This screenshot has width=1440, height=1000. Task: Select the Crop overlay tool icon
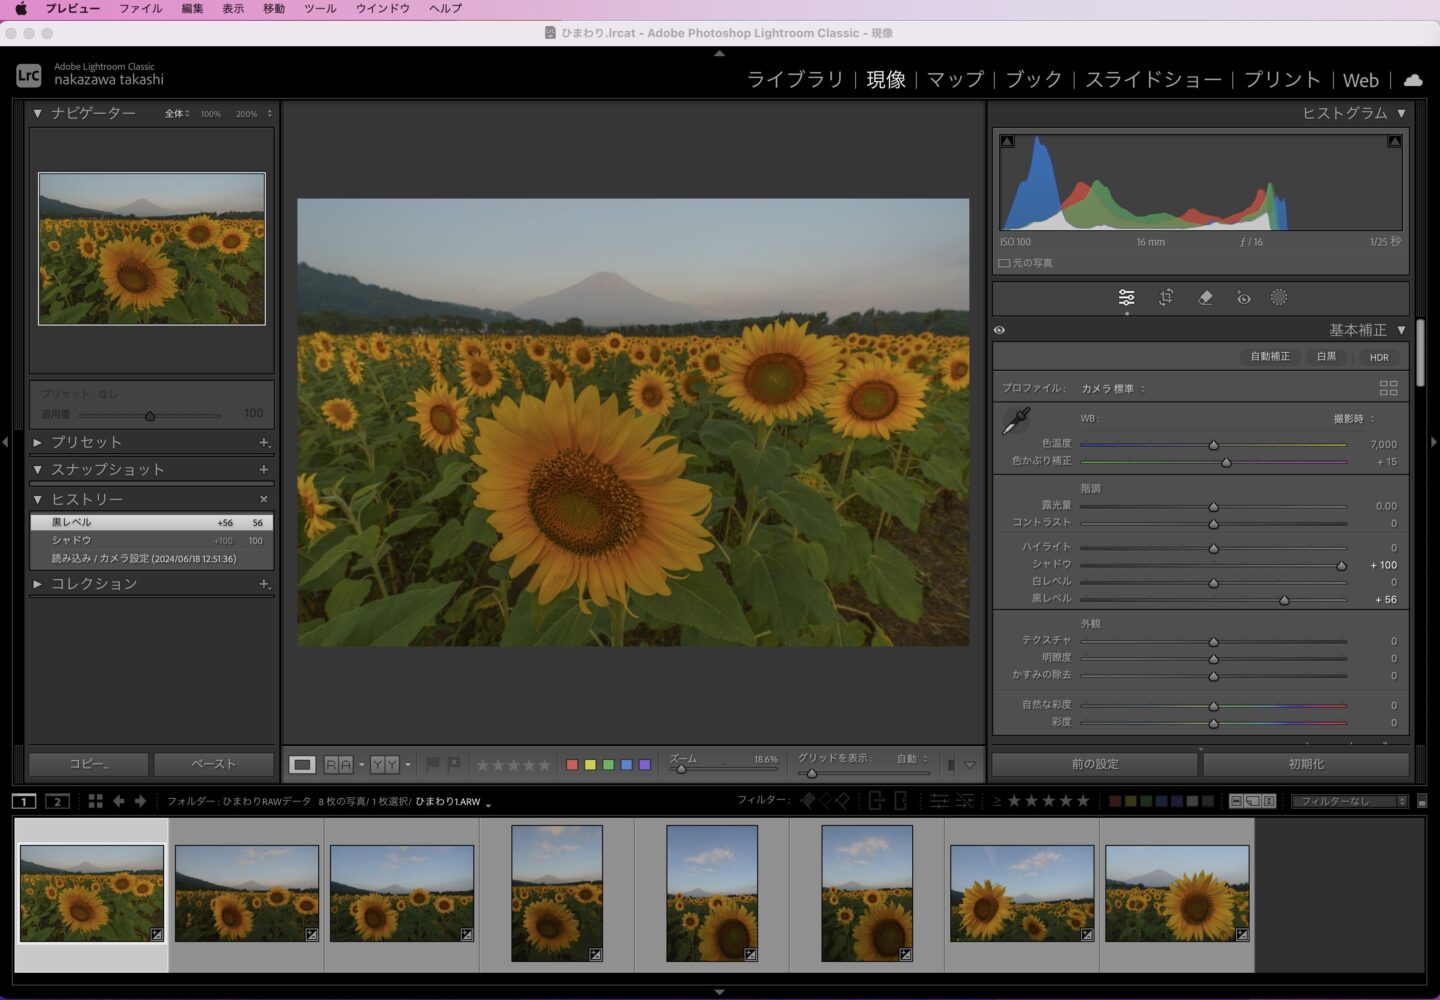(x=1166, y=297)
